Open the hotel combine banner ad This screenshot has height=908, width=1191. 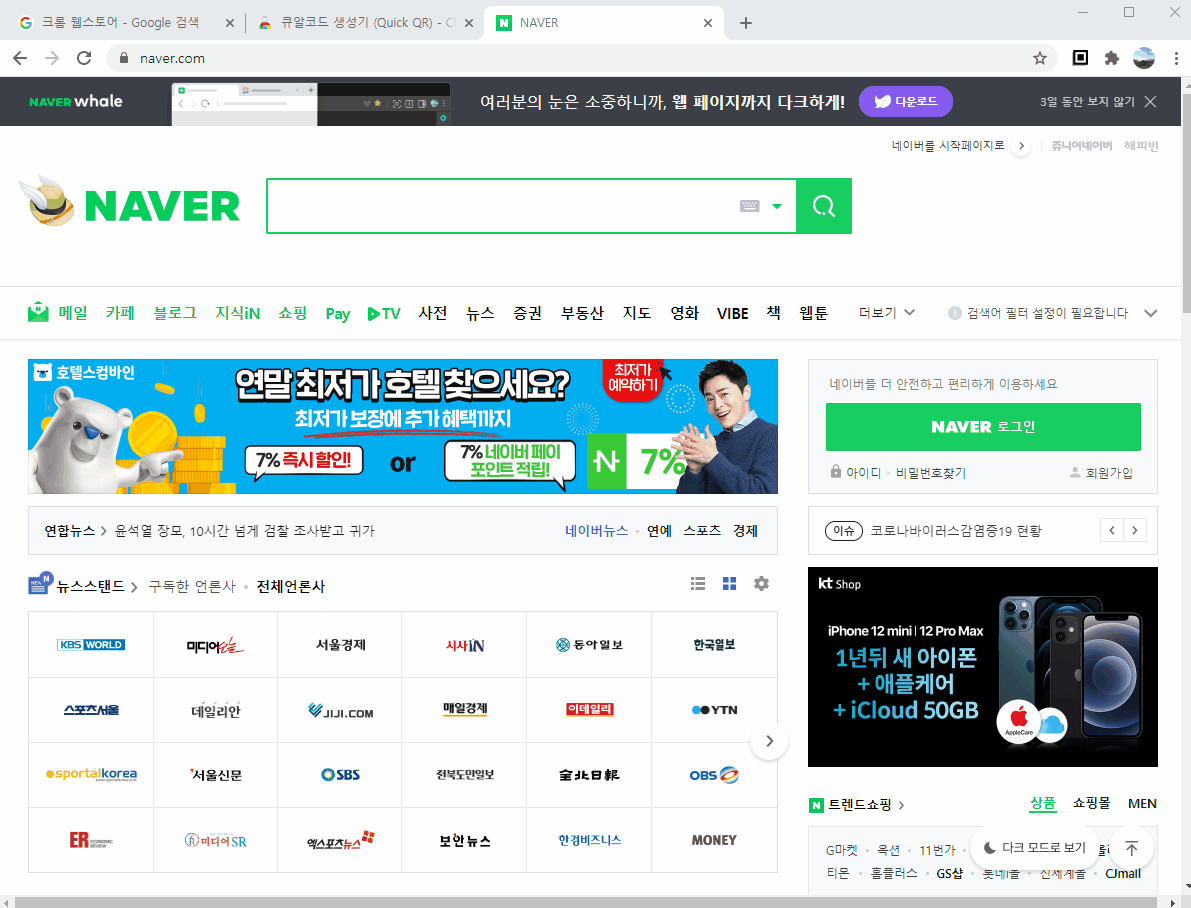tap(403, 426)
